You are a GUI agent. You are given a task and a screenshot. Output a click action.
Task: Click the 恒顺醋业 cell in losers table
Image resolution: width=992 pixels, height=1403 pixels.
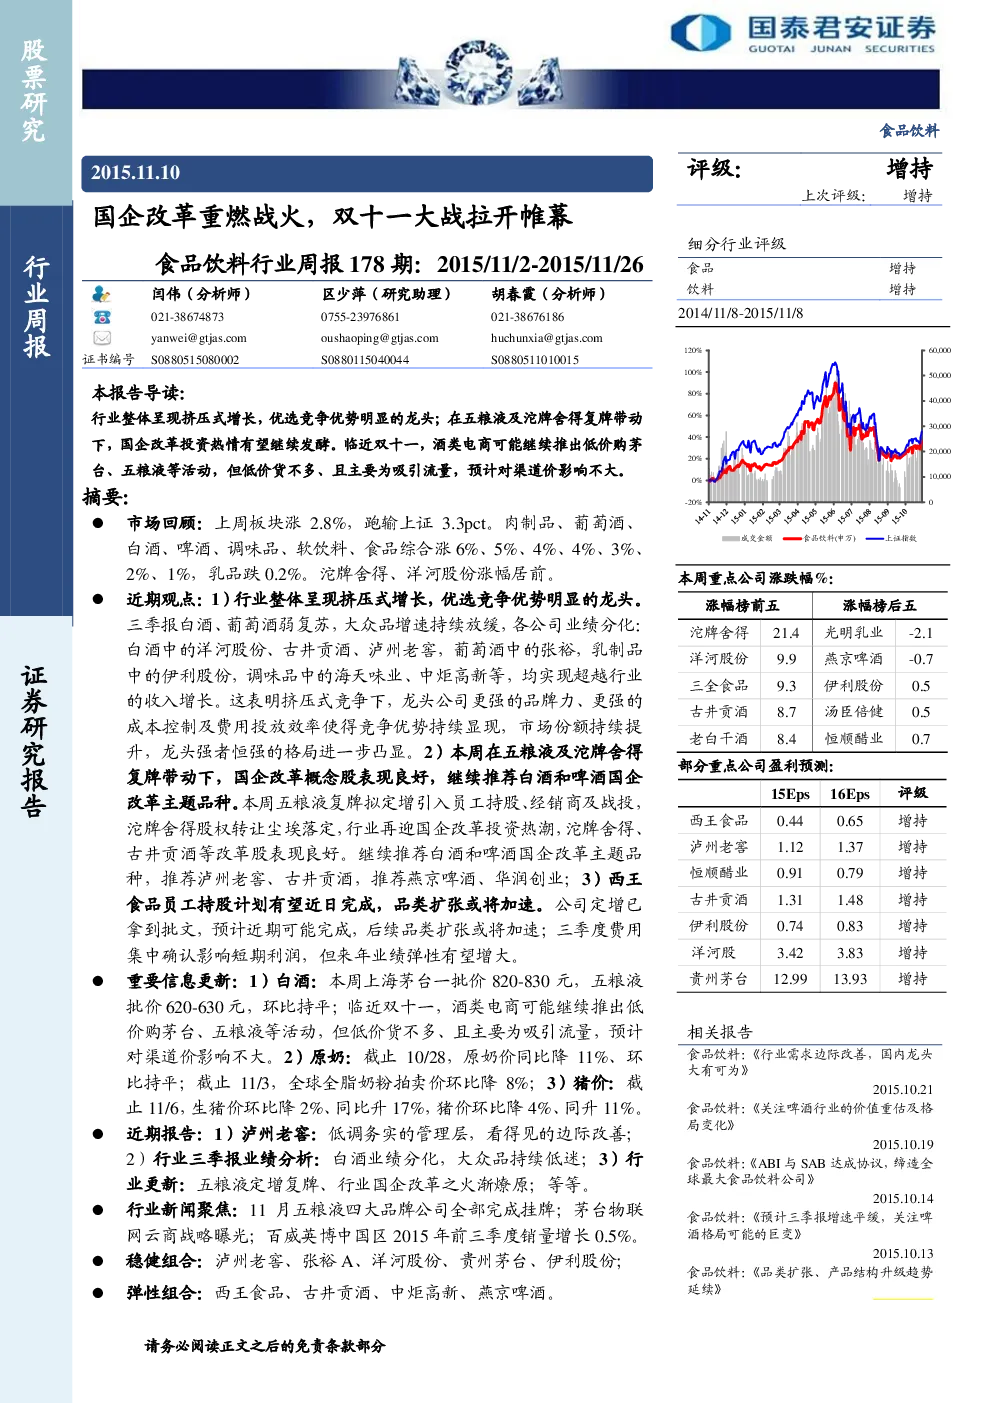(853, 739)
